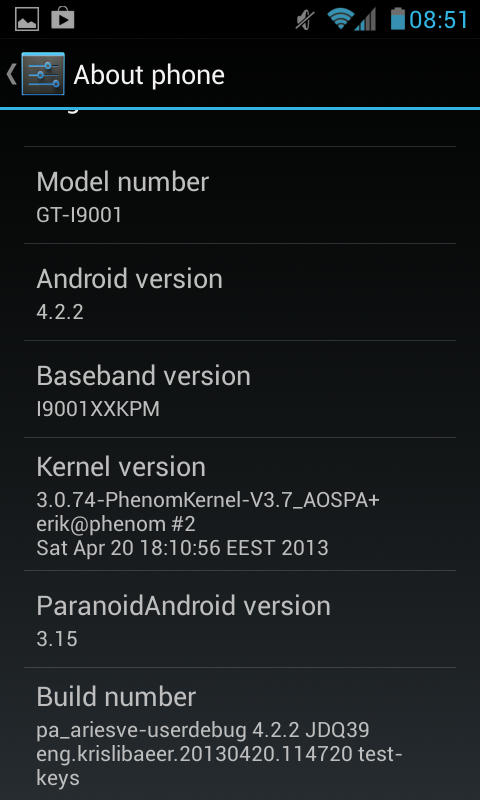Tap the Build number heading
The height and width of the screenshot is (800, 480).
[x=116, y=697]
